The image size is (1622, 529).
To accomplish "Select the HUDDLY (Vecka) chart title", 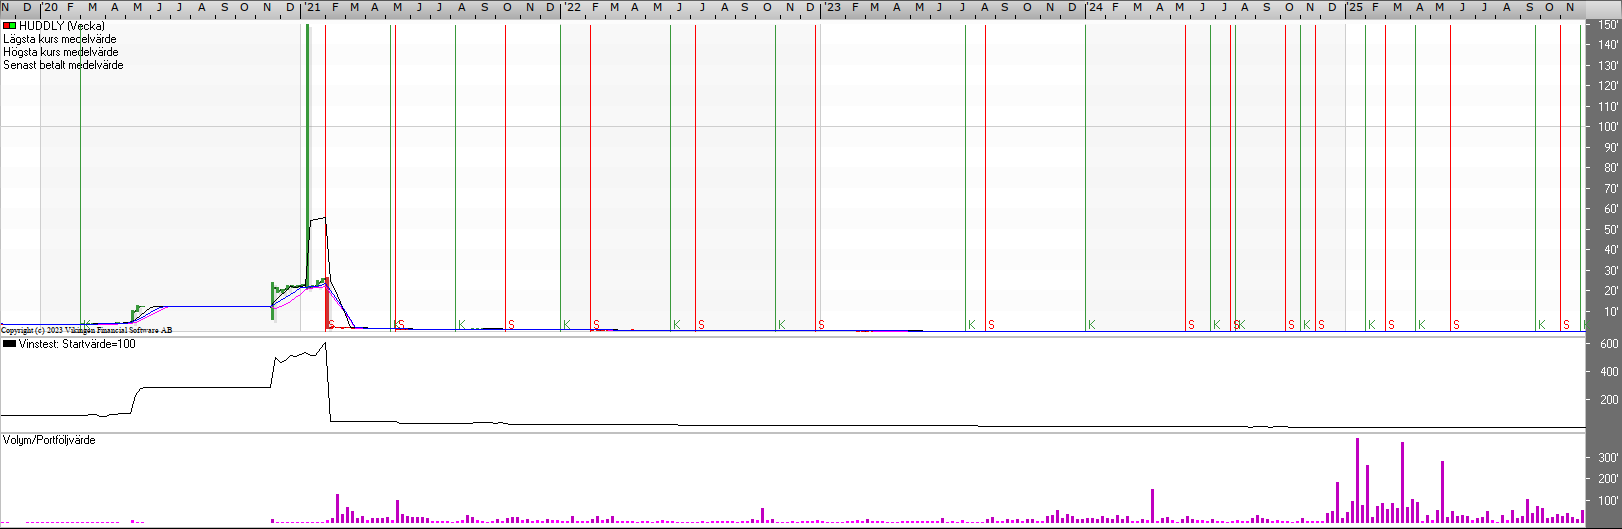I will coord(61,26).
